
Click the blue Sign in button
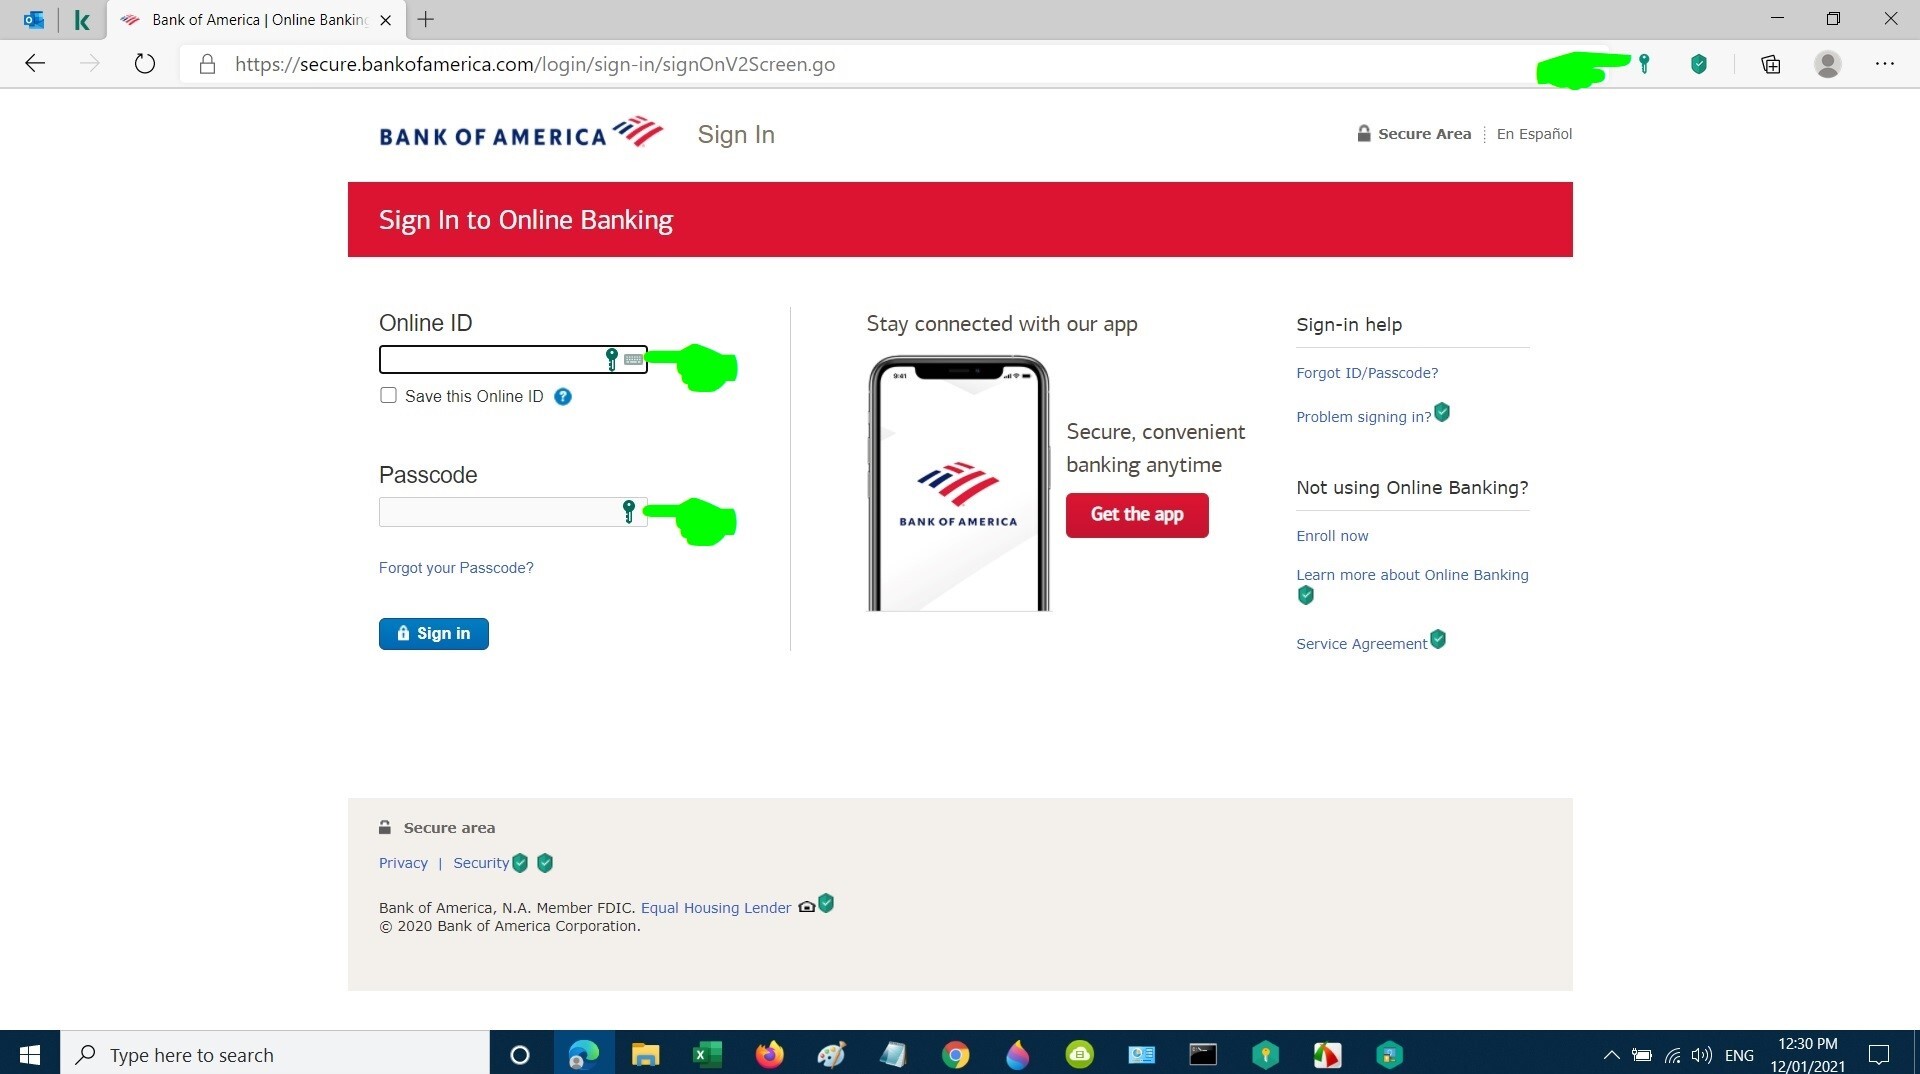pyautogui.click(x=434, y=634)
